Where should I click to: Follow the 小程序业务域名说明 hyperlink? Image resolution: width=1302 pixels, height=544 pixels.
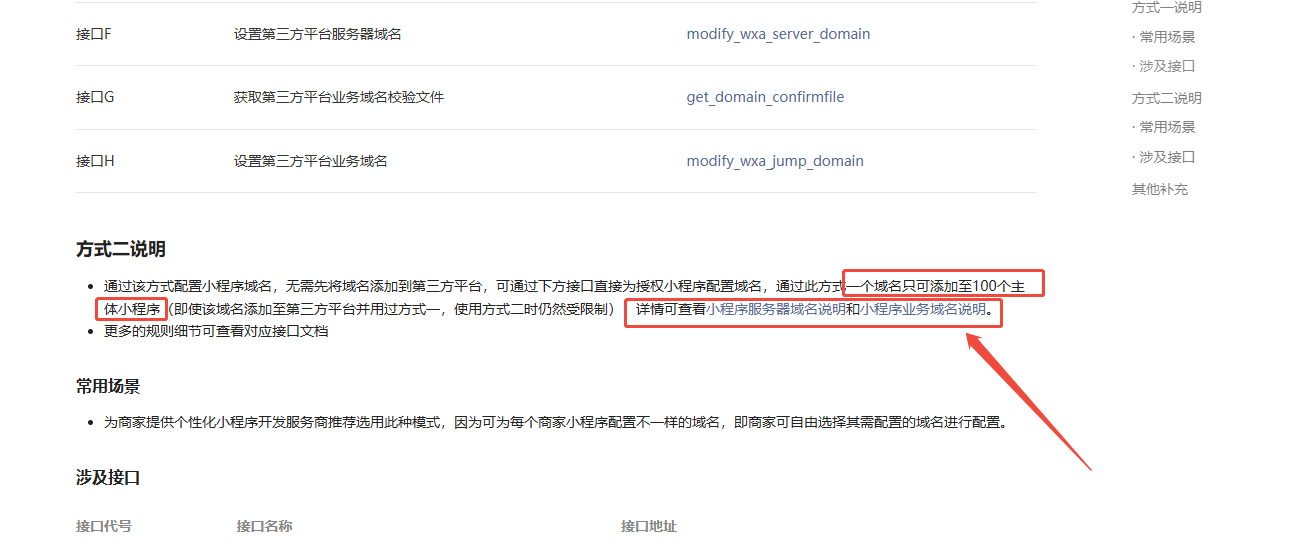(923, 310)
